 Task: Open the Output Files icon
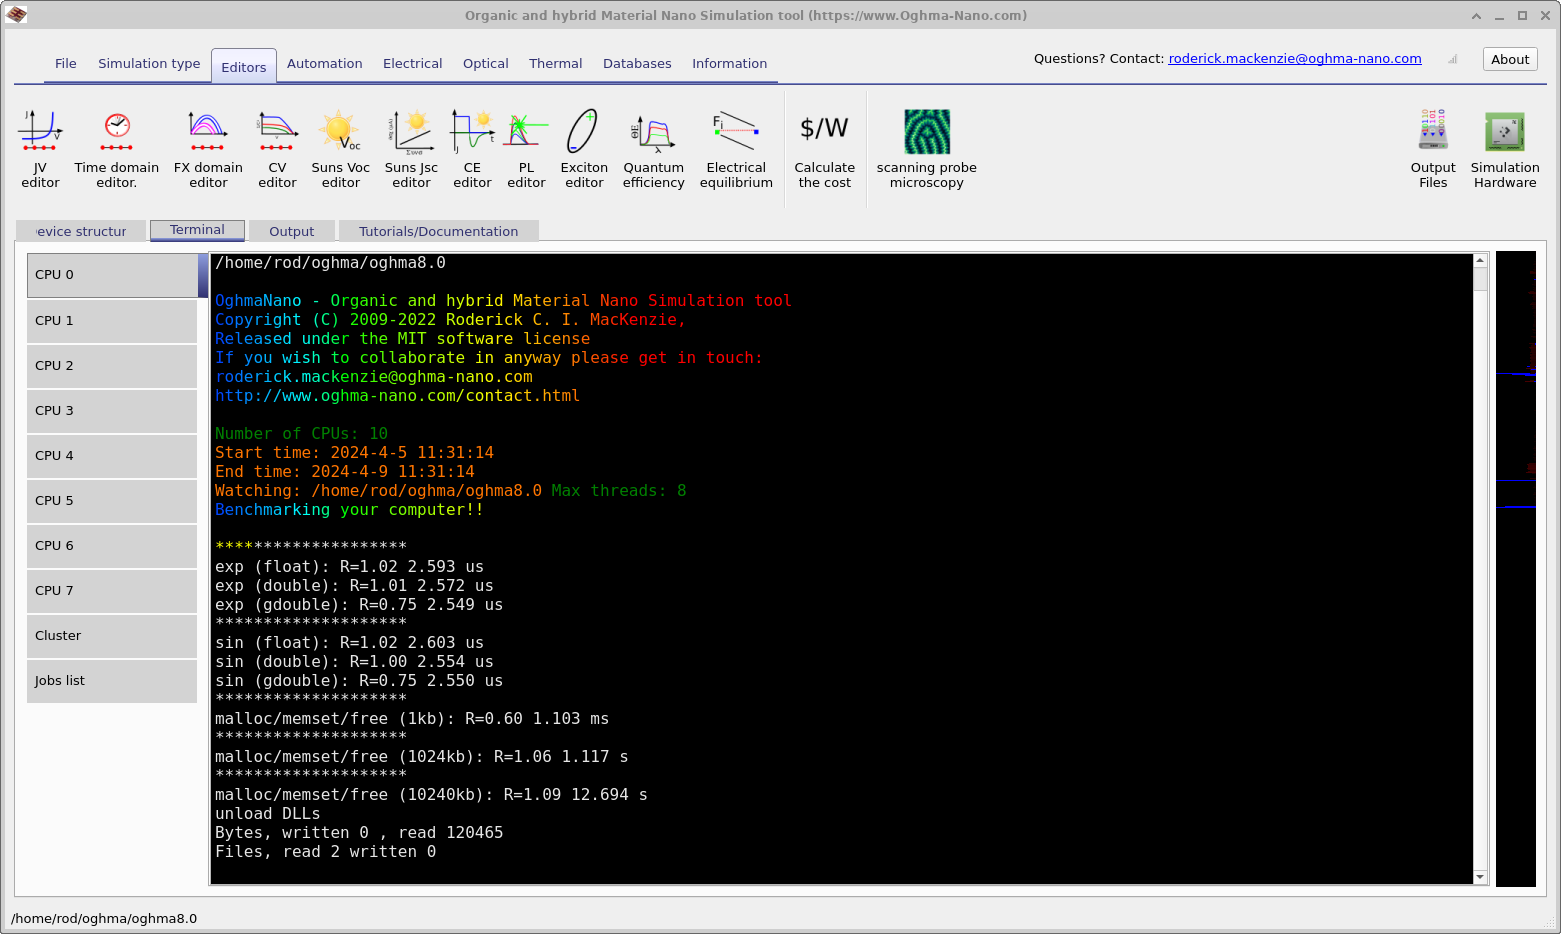click(x=1433, y=148)
